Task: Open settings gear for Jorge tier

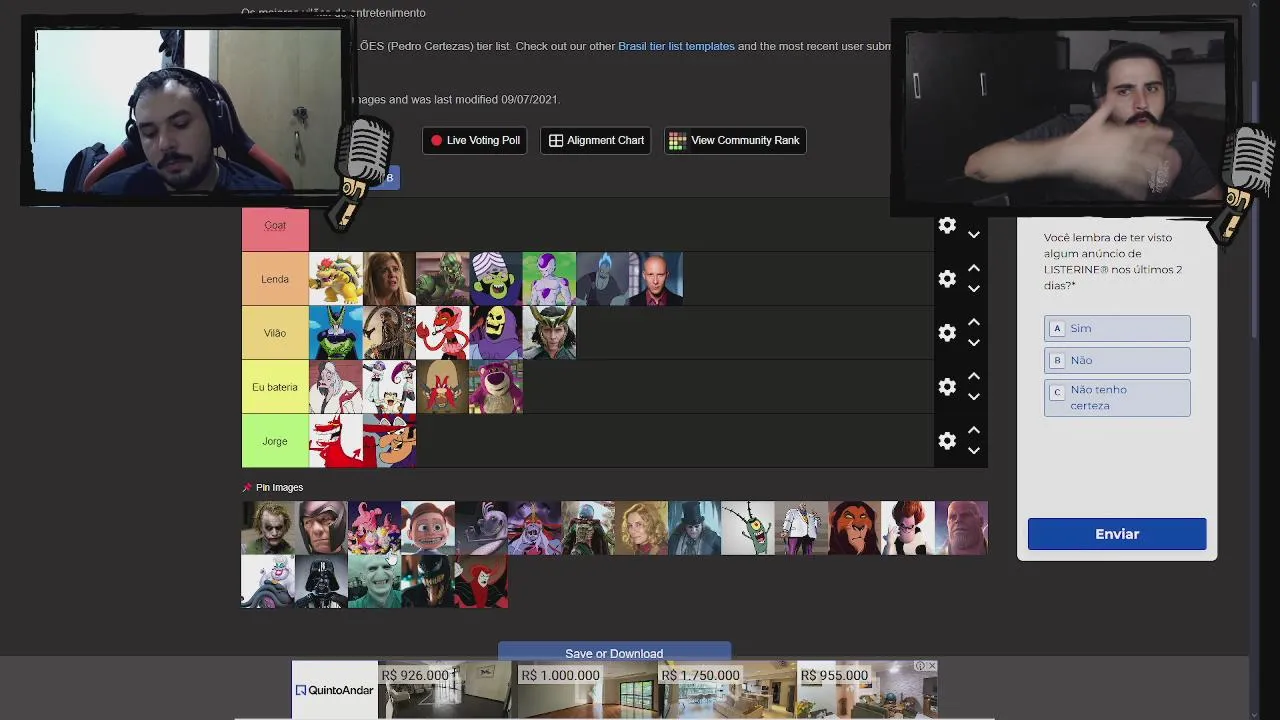Action: coord(947,441)
